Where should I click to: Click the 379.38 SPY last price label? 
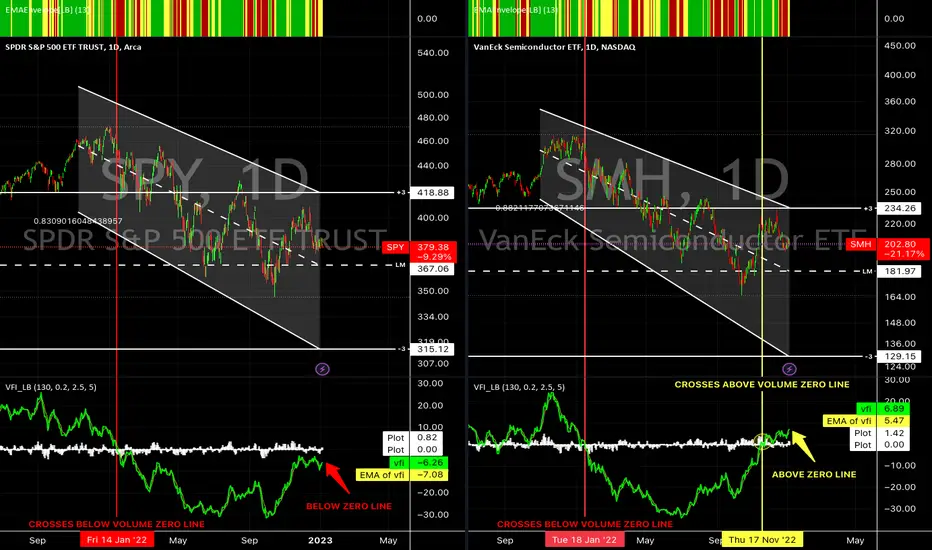(x=433, y=247)
